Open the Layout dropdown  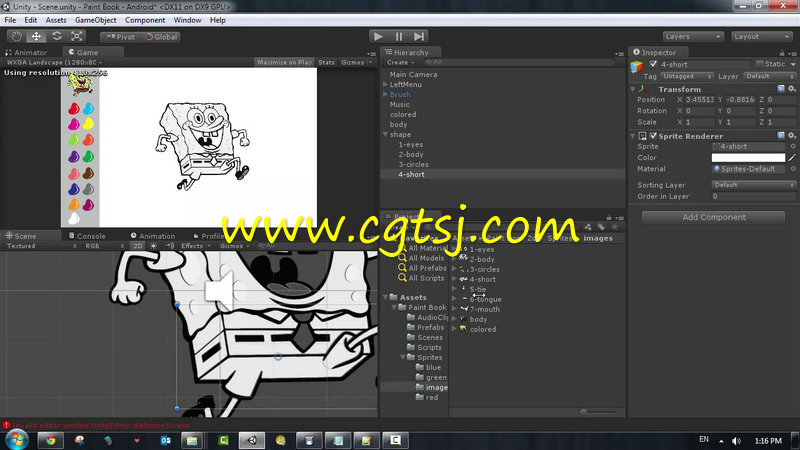tap(761, 37)
